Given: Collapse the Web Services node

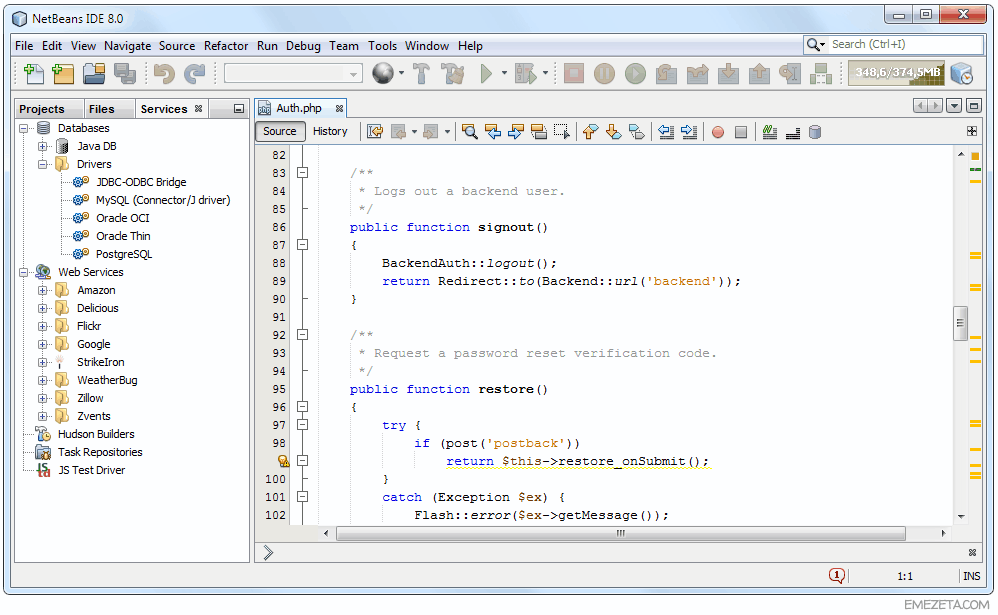Looking at the screenshot, I should pos(24,272).
